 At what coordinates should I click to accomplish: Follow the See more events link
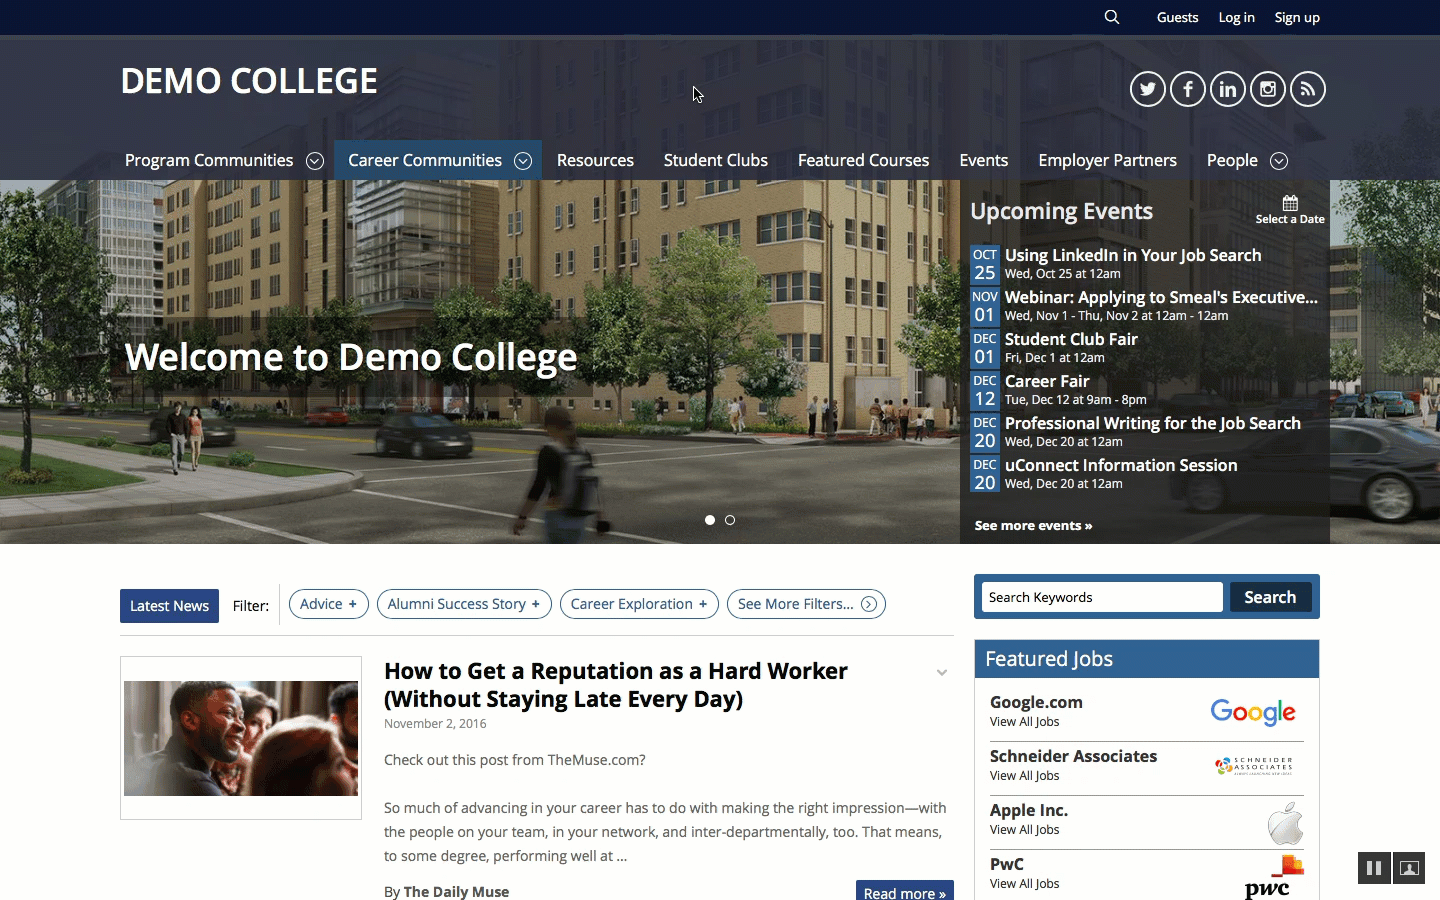pyautogui.click(x=1033, y=525)
